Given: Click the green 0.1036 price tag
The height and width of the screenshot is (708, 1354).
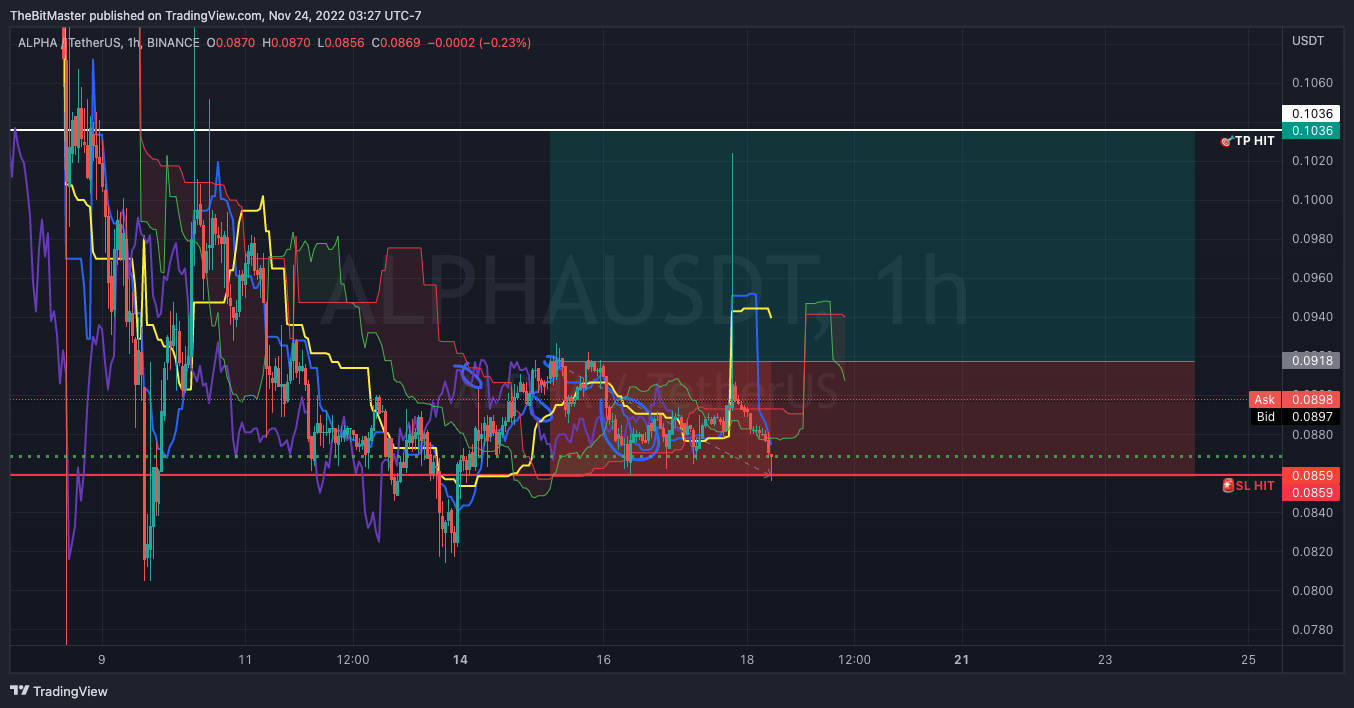Looking at the screenshot, I should pos(1311,131).
